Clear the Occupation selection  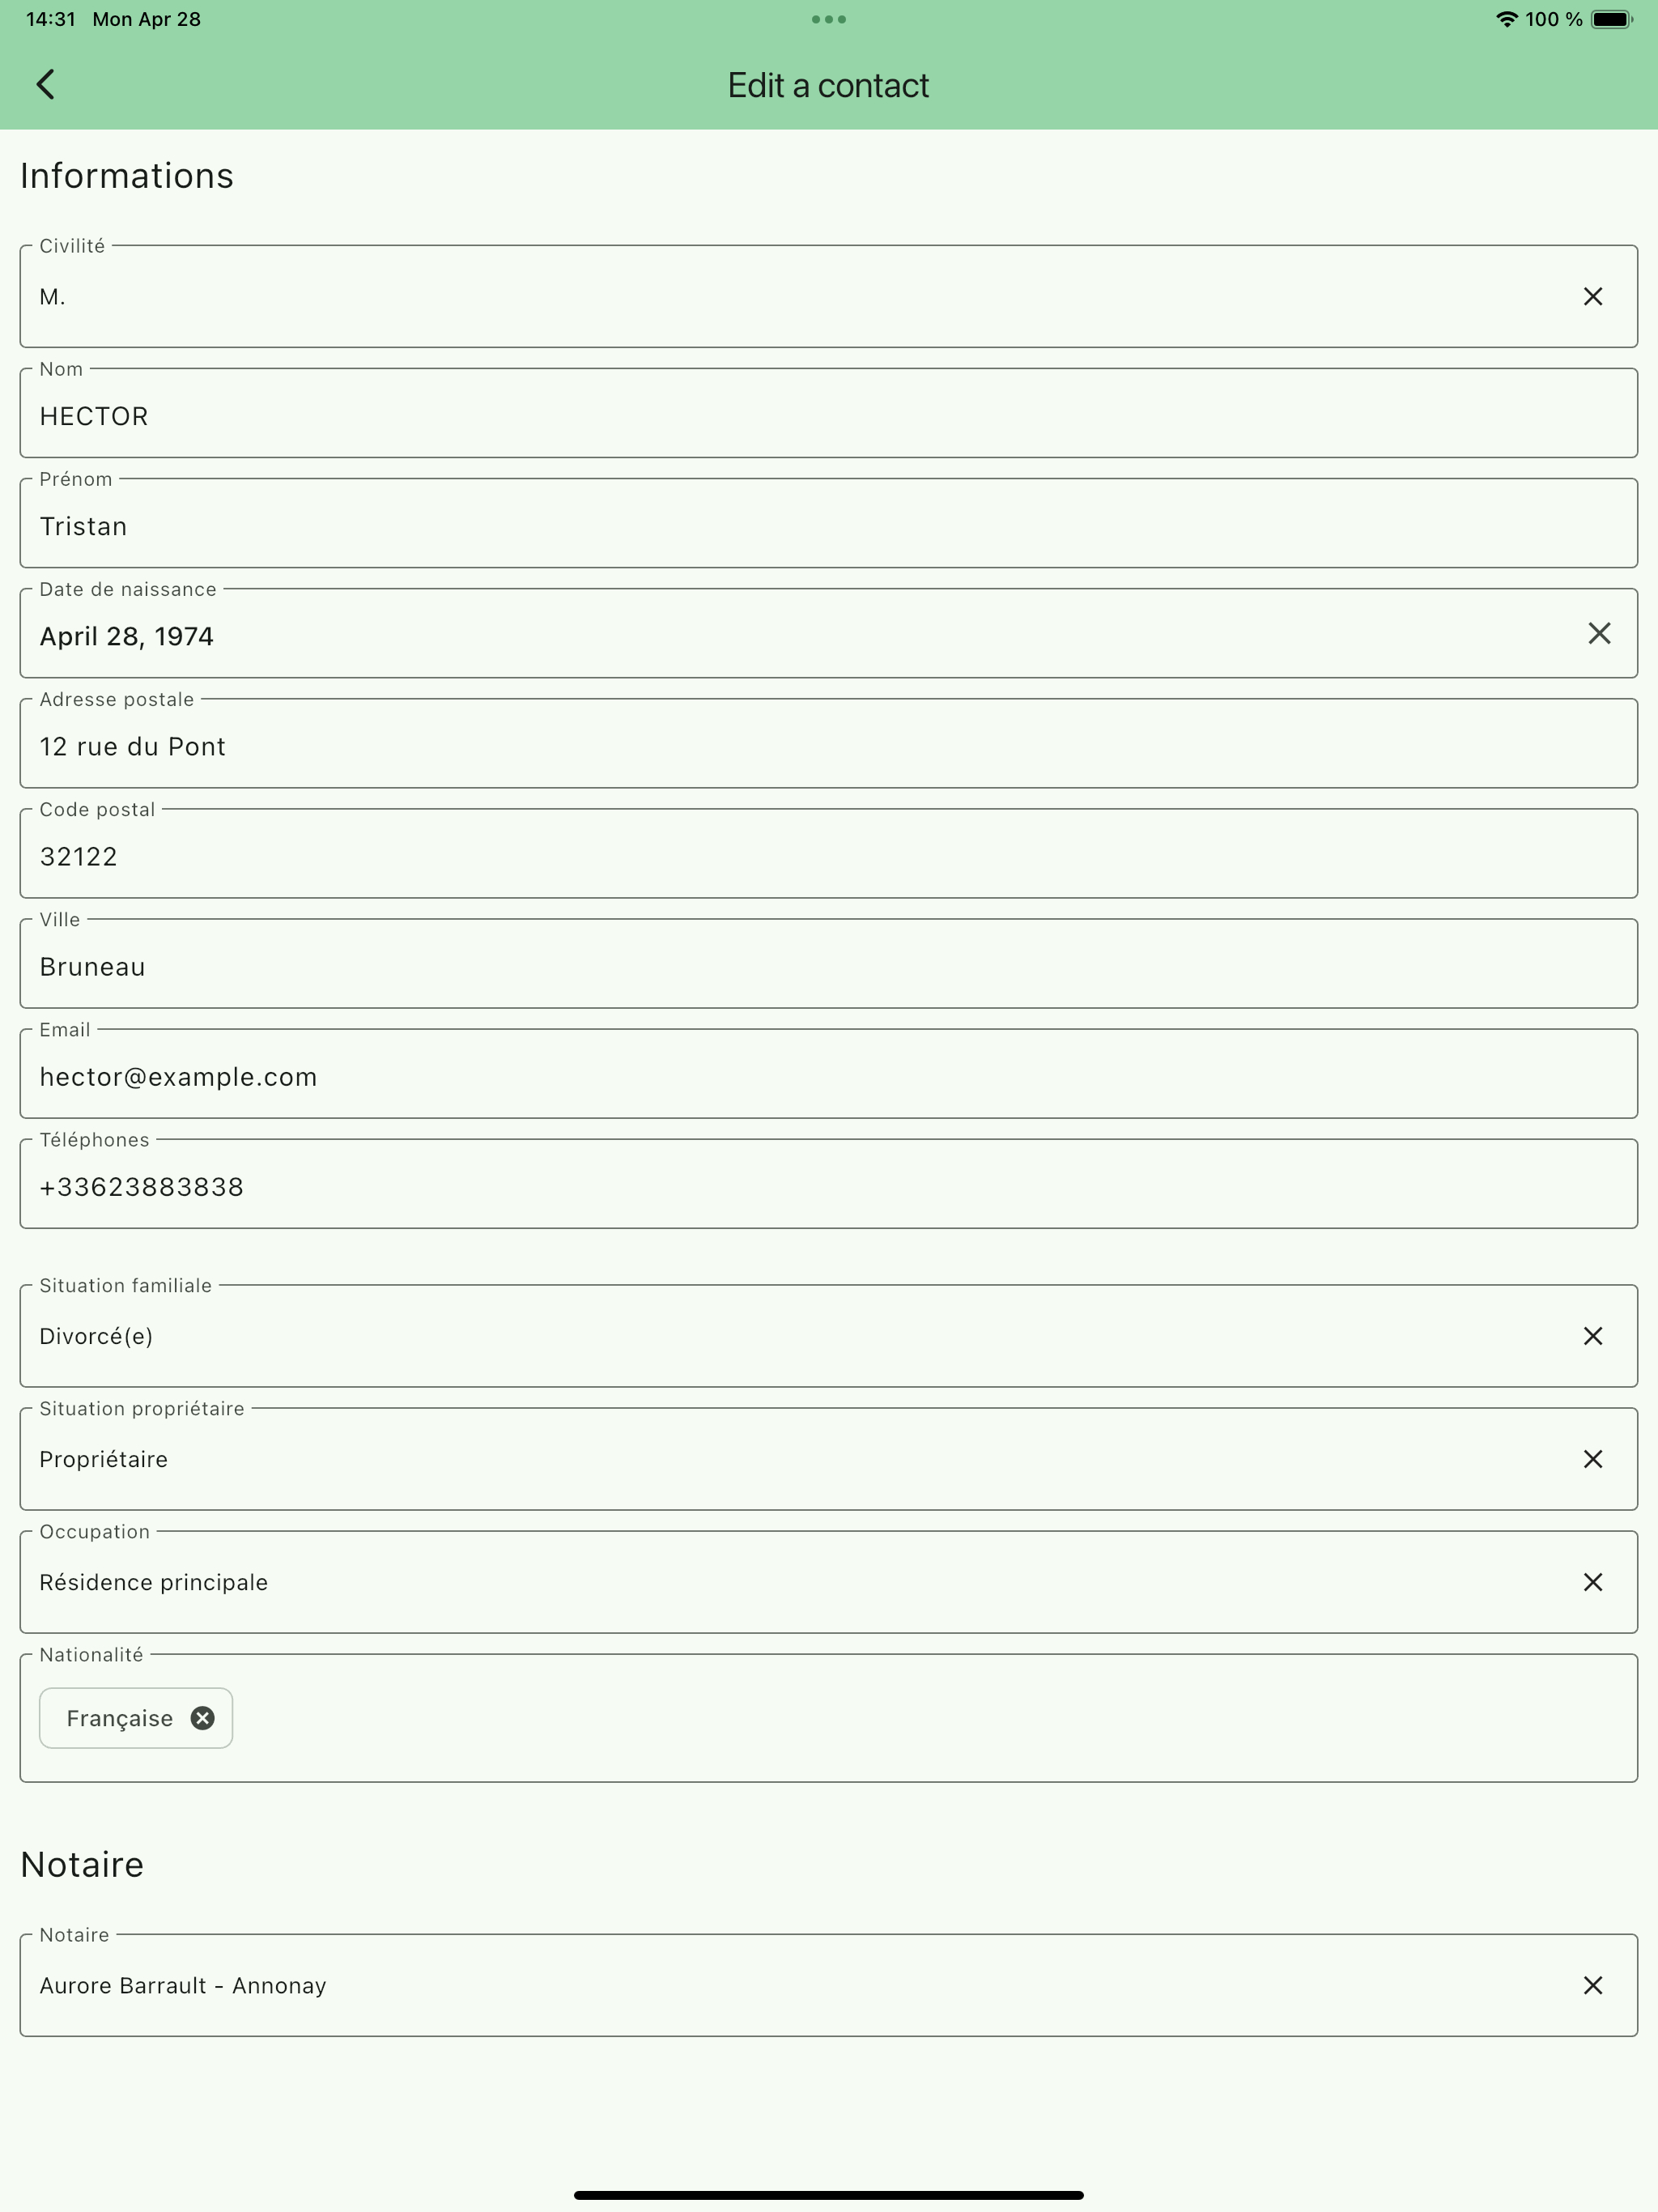[x=1593, y=1582]
